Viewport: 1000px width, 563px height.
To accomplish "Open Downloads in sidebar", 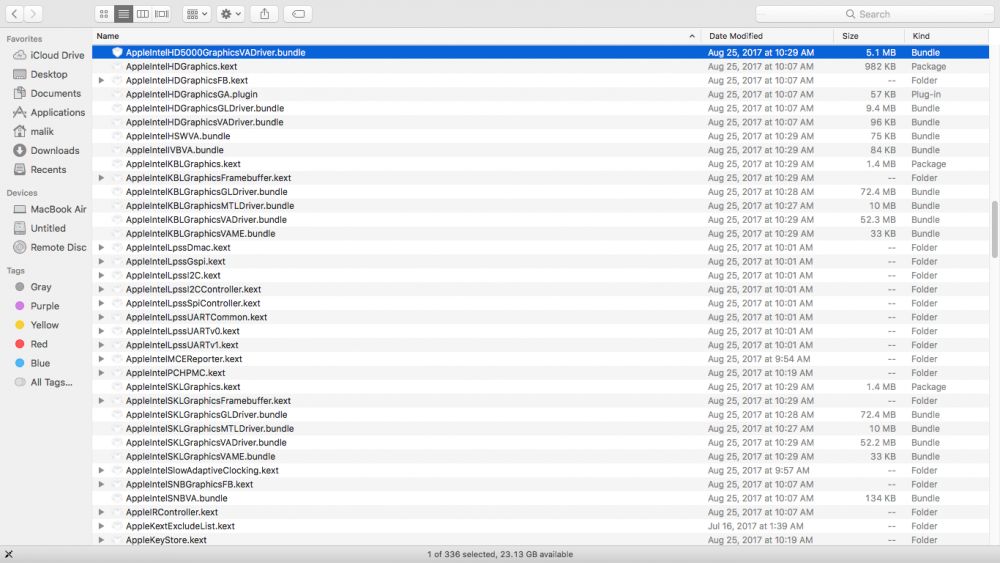I will click(47, 151).
